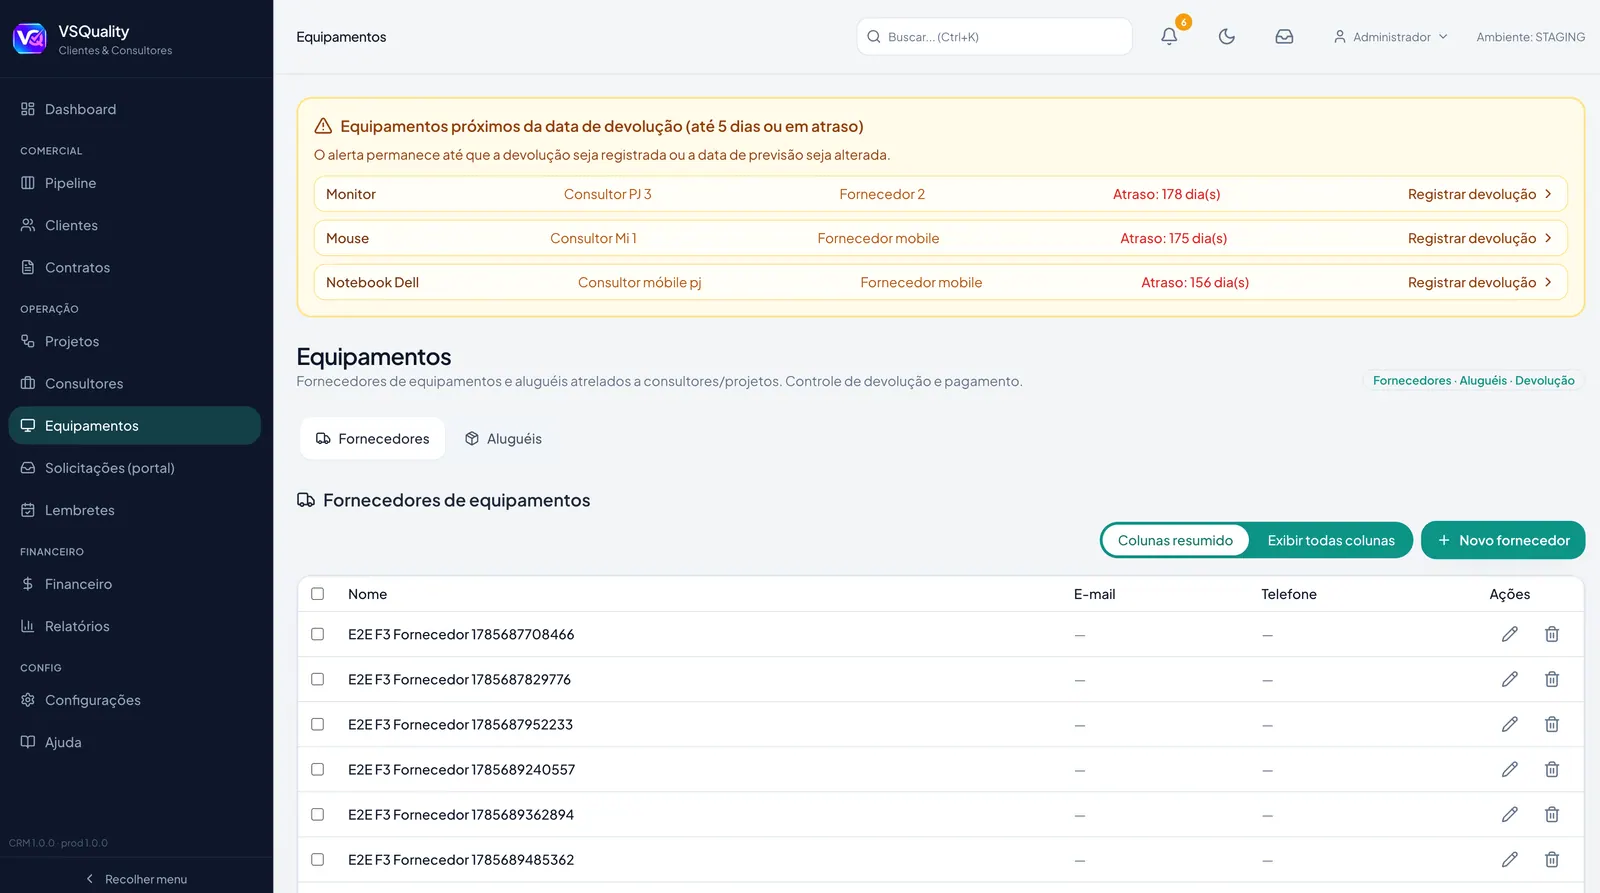1600x893 pixels.
Task: Open Dashboard in the sidebar
Action: click(x=135, y=109)
